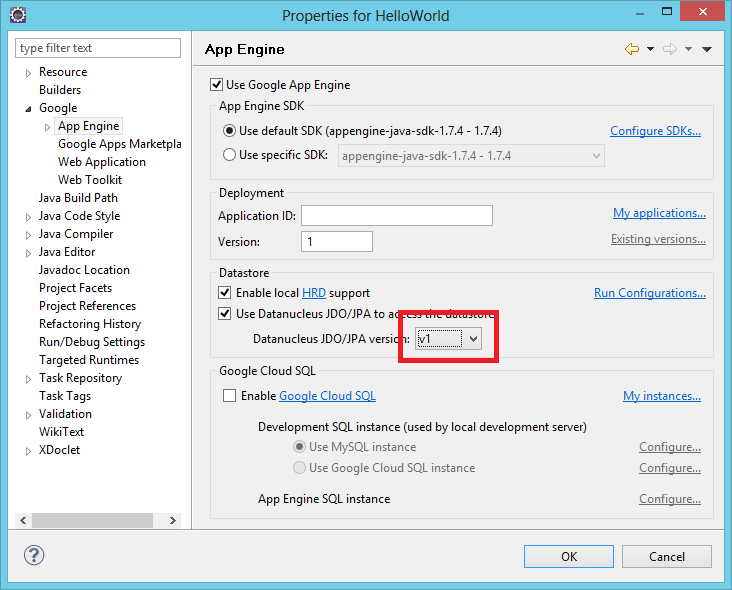Click the Cancel button

point(667,556)
